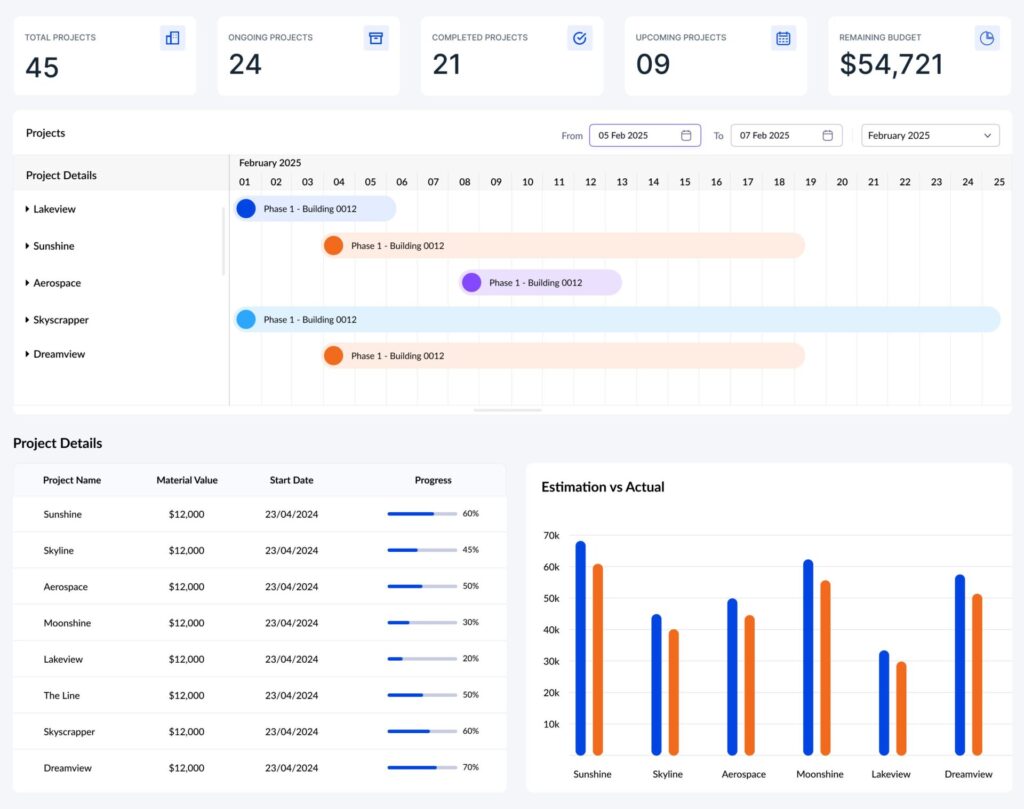Click the Upcoming Projects calendar icon
1024x809 pixels.
pyautogui.click(x=783, y=37)
